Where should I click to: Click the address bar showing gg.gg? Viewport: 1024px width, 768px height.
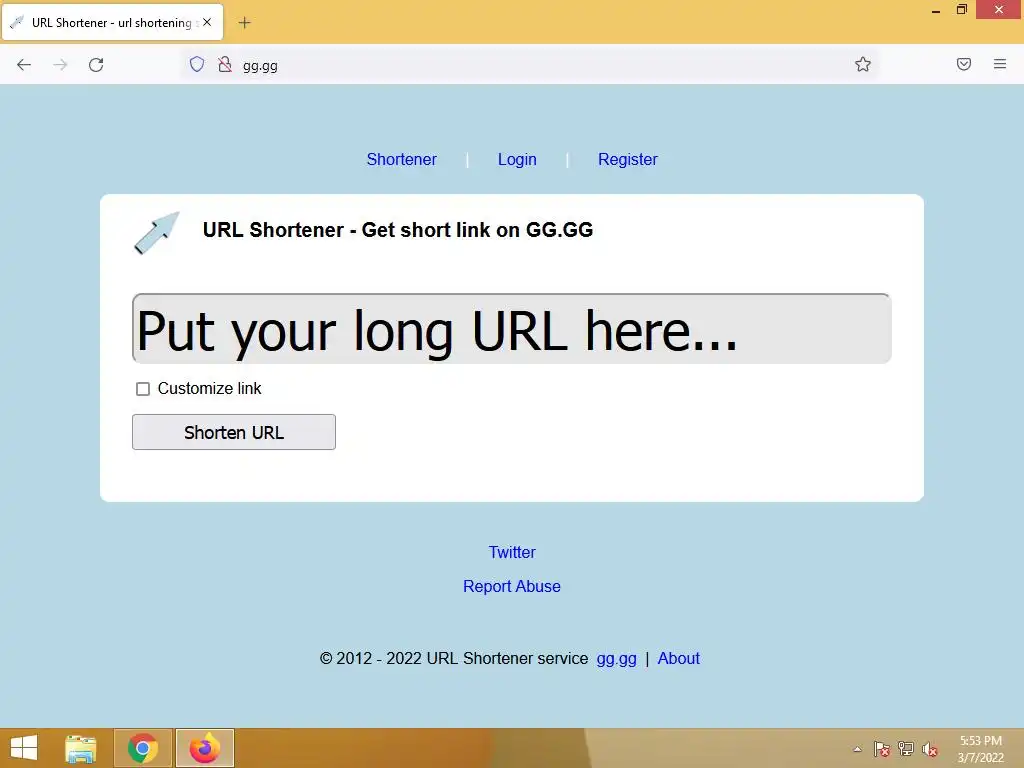coord(529,65)
